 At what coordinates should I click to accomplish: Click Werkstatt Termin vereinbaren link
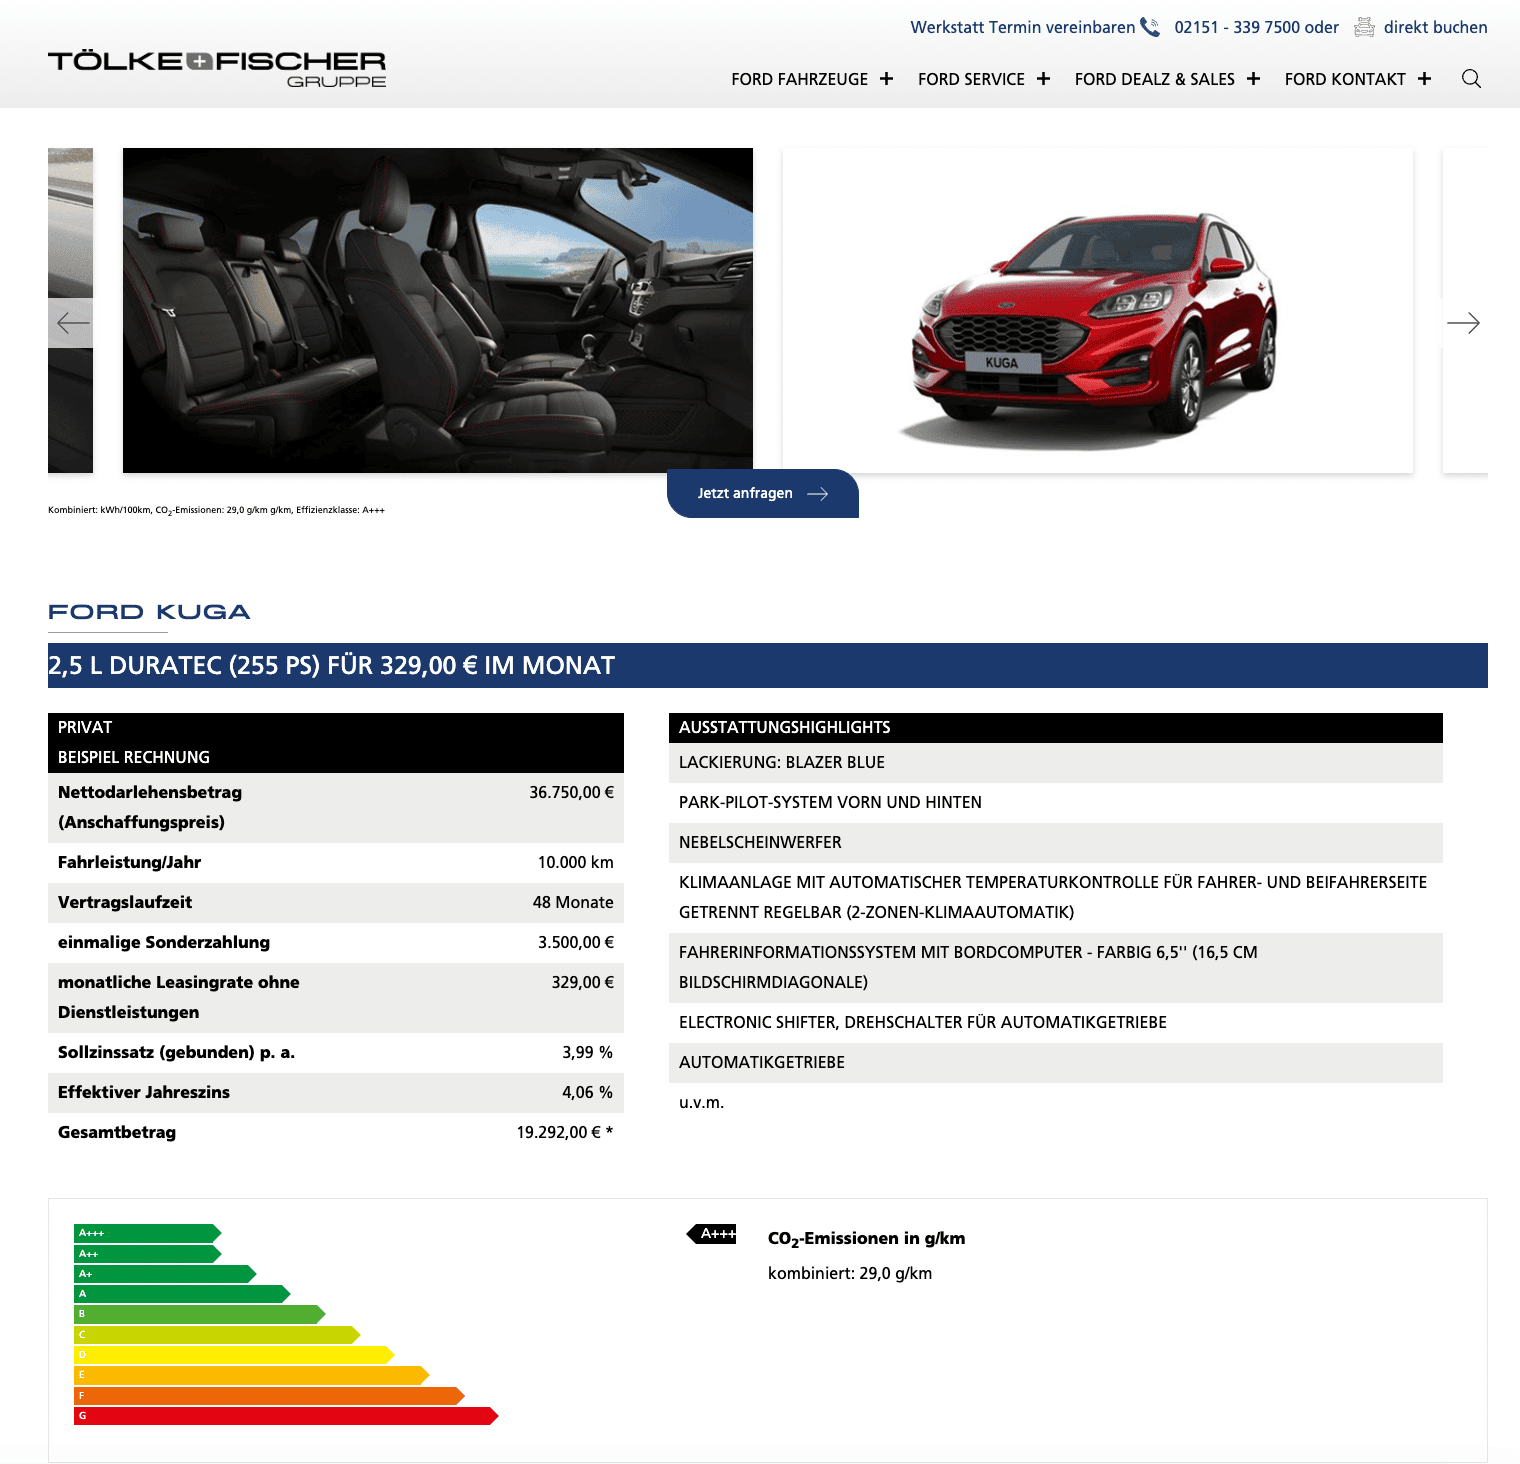tap(1022, 27)
